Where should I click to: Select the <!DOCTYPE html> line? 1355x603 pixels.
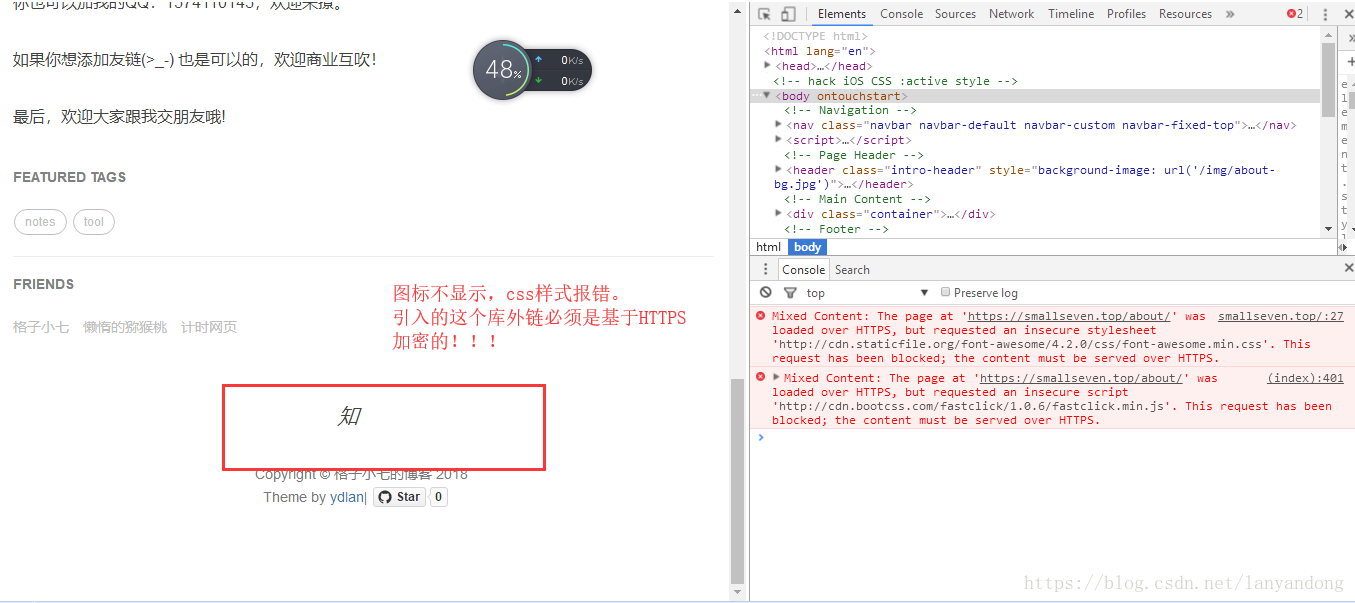coord(816,37)
